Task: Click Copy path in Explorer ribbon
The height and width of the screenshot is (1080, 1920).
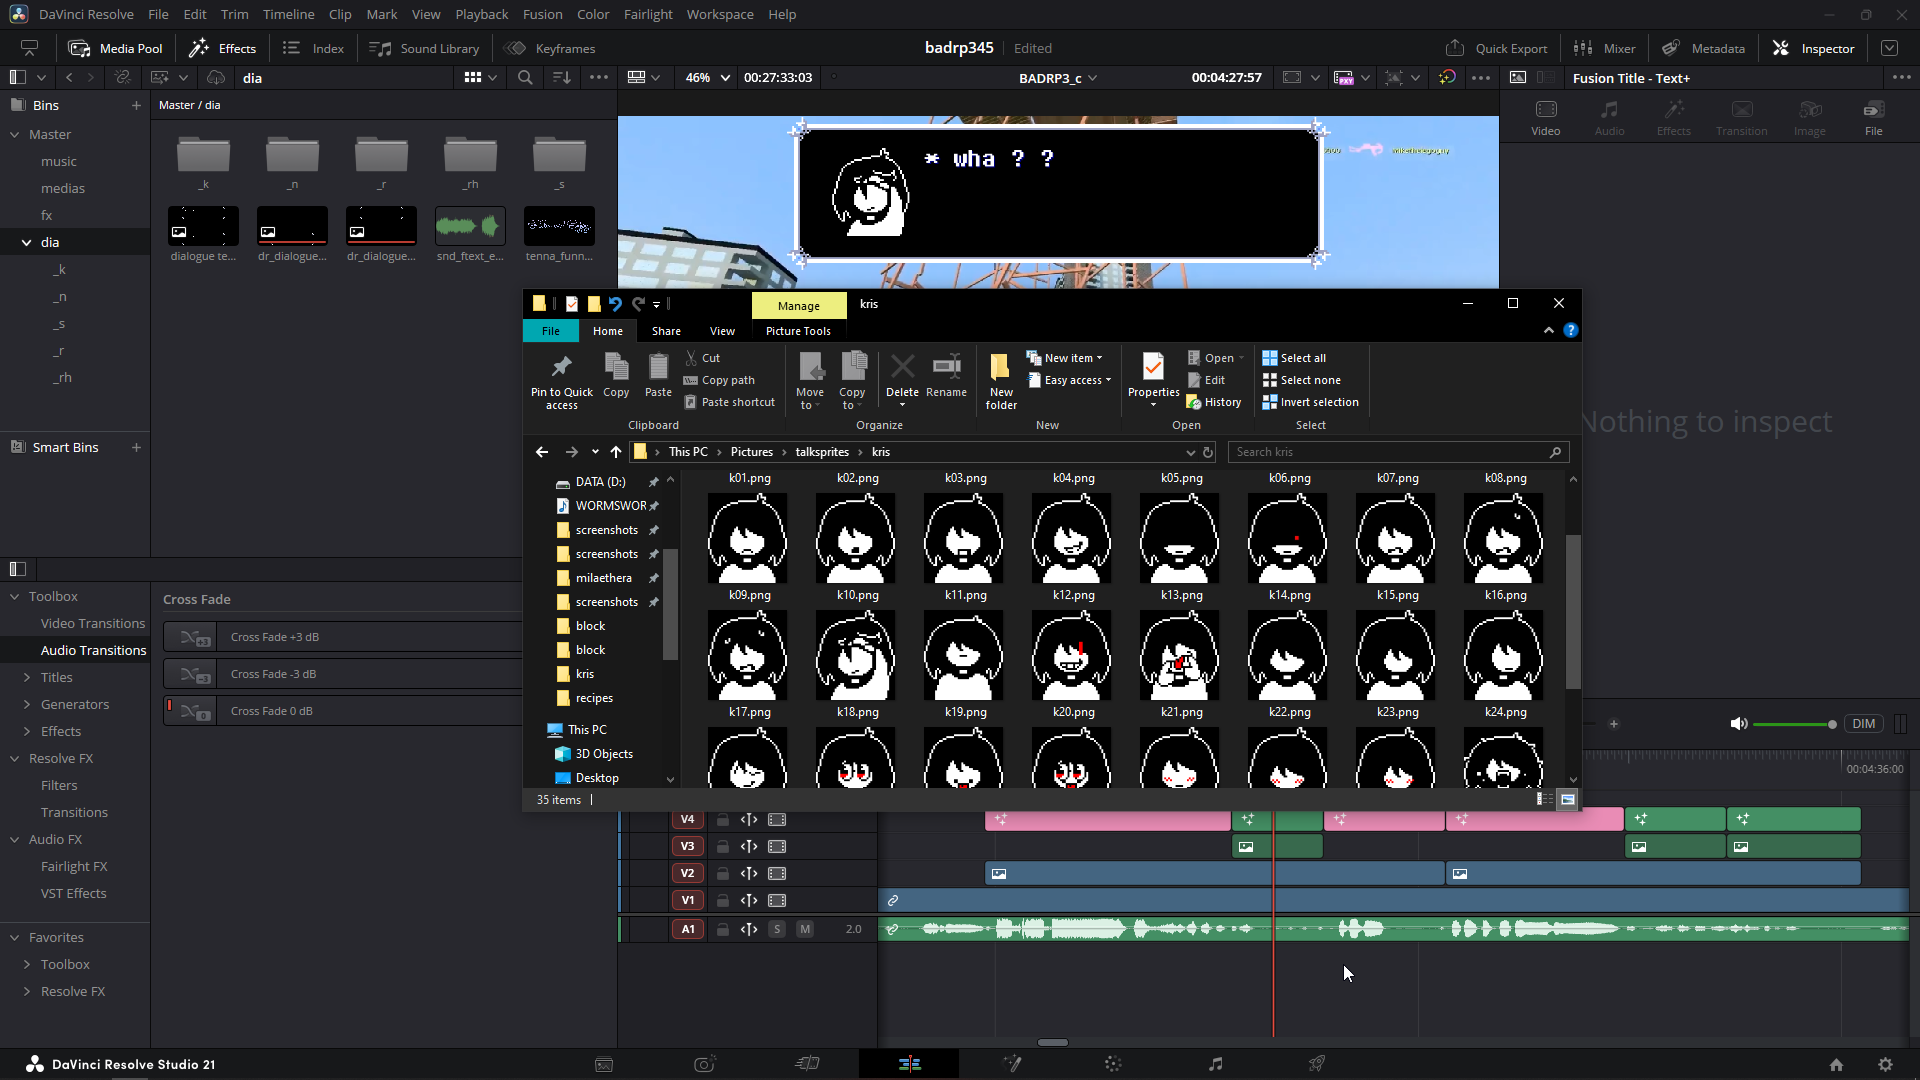Action: [719, 380]
